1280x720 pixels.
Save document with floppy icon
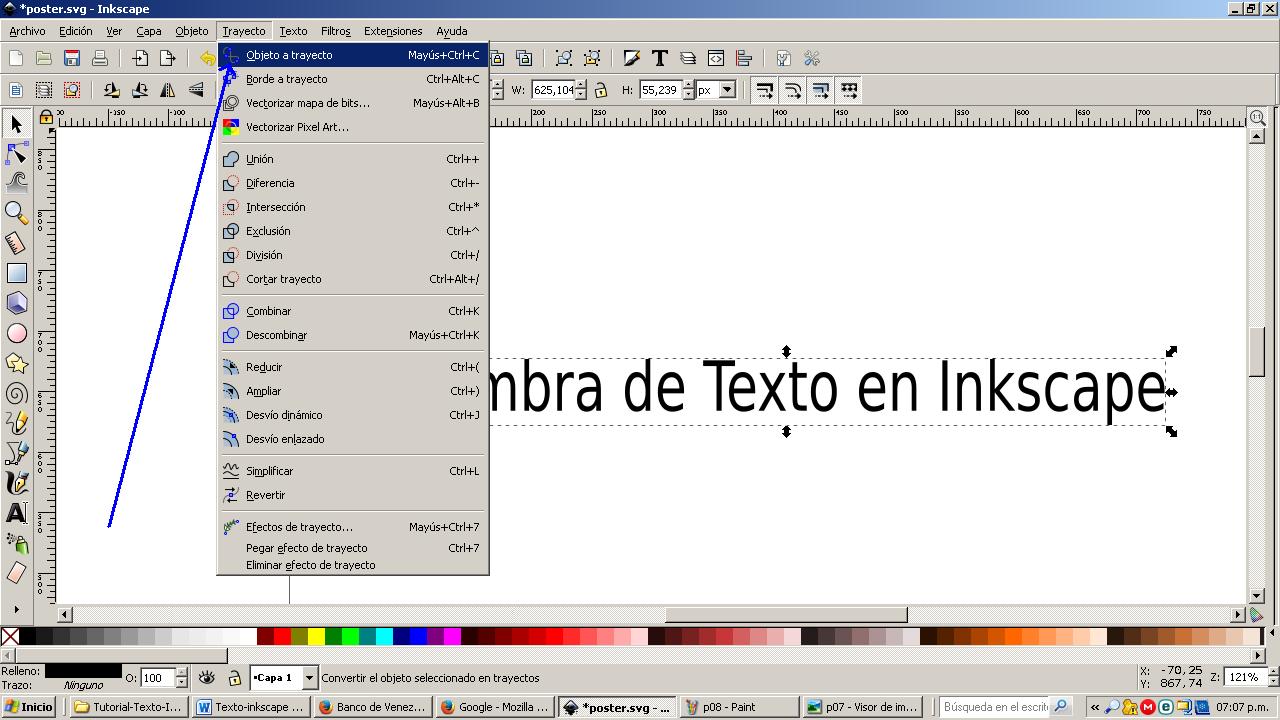[72, 59]
